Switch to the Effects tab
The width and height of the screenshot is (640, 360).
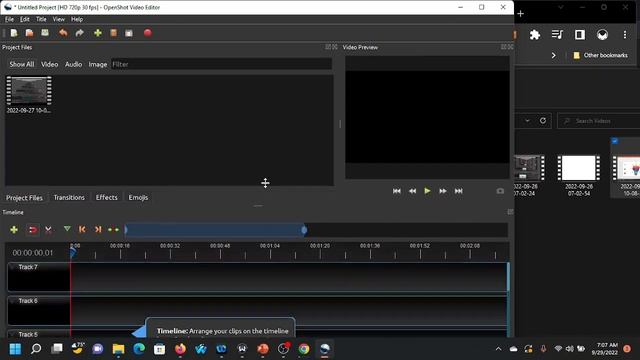pos(107,198)
